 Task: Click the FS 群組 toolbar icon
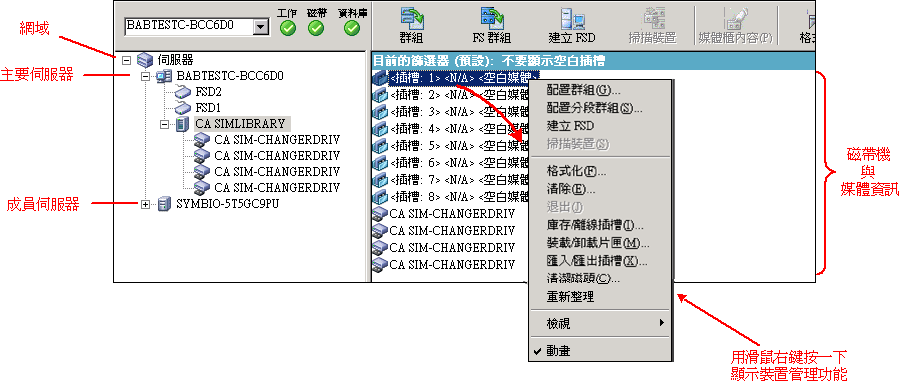[491, 18]
